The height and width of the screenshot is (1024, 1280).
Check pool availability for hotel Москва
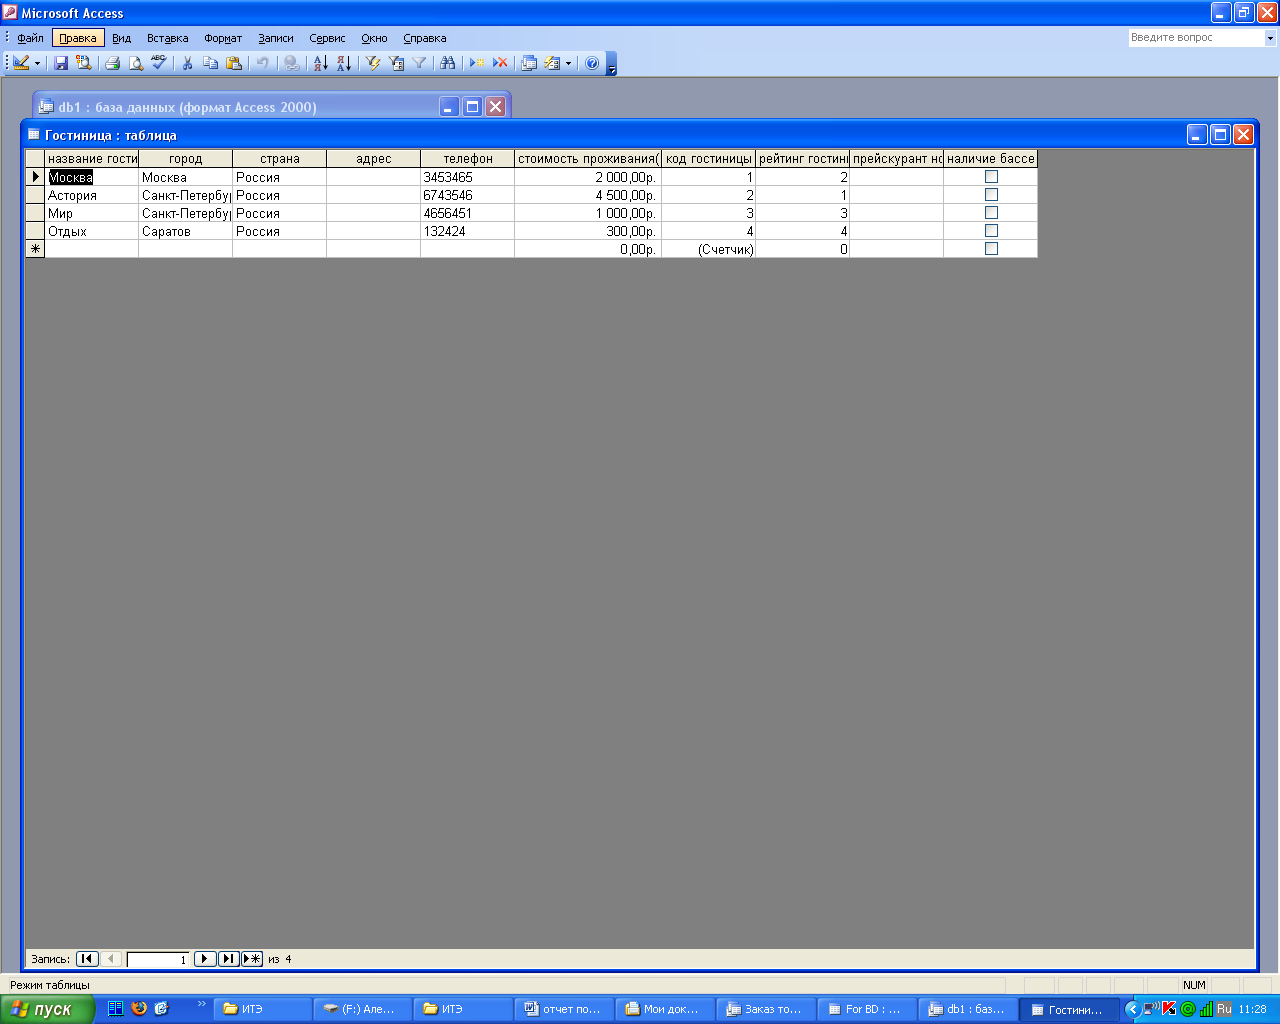point(991,177)
